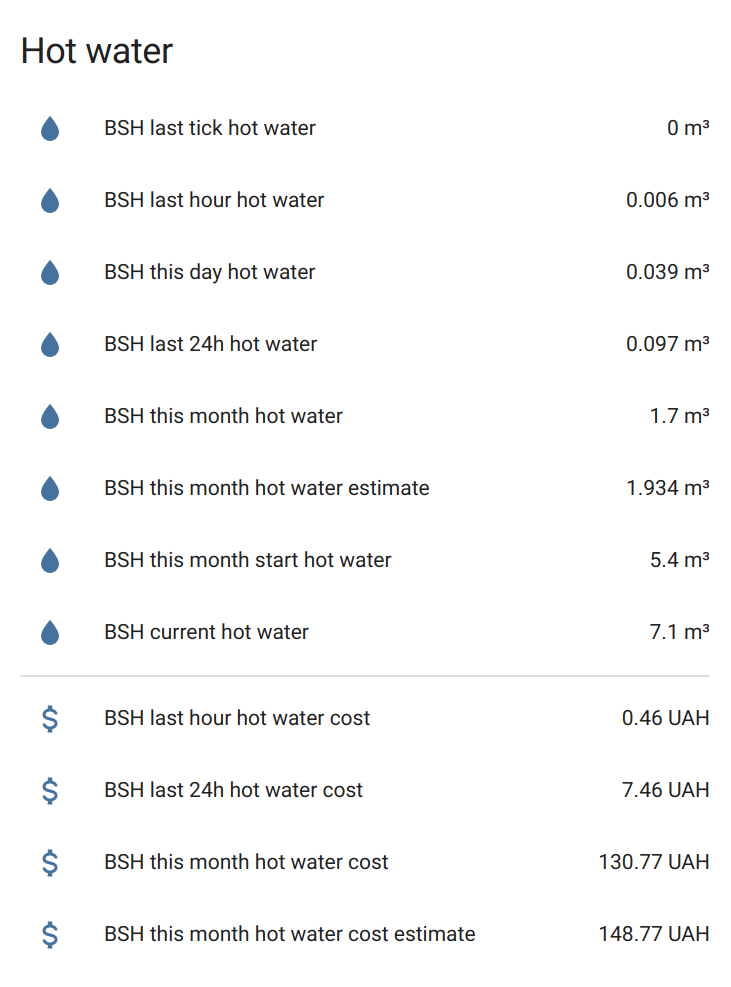This screenshot has height=987, width=731.
Task: Open BSH this month hot water entity
Action: click(365, 416)
